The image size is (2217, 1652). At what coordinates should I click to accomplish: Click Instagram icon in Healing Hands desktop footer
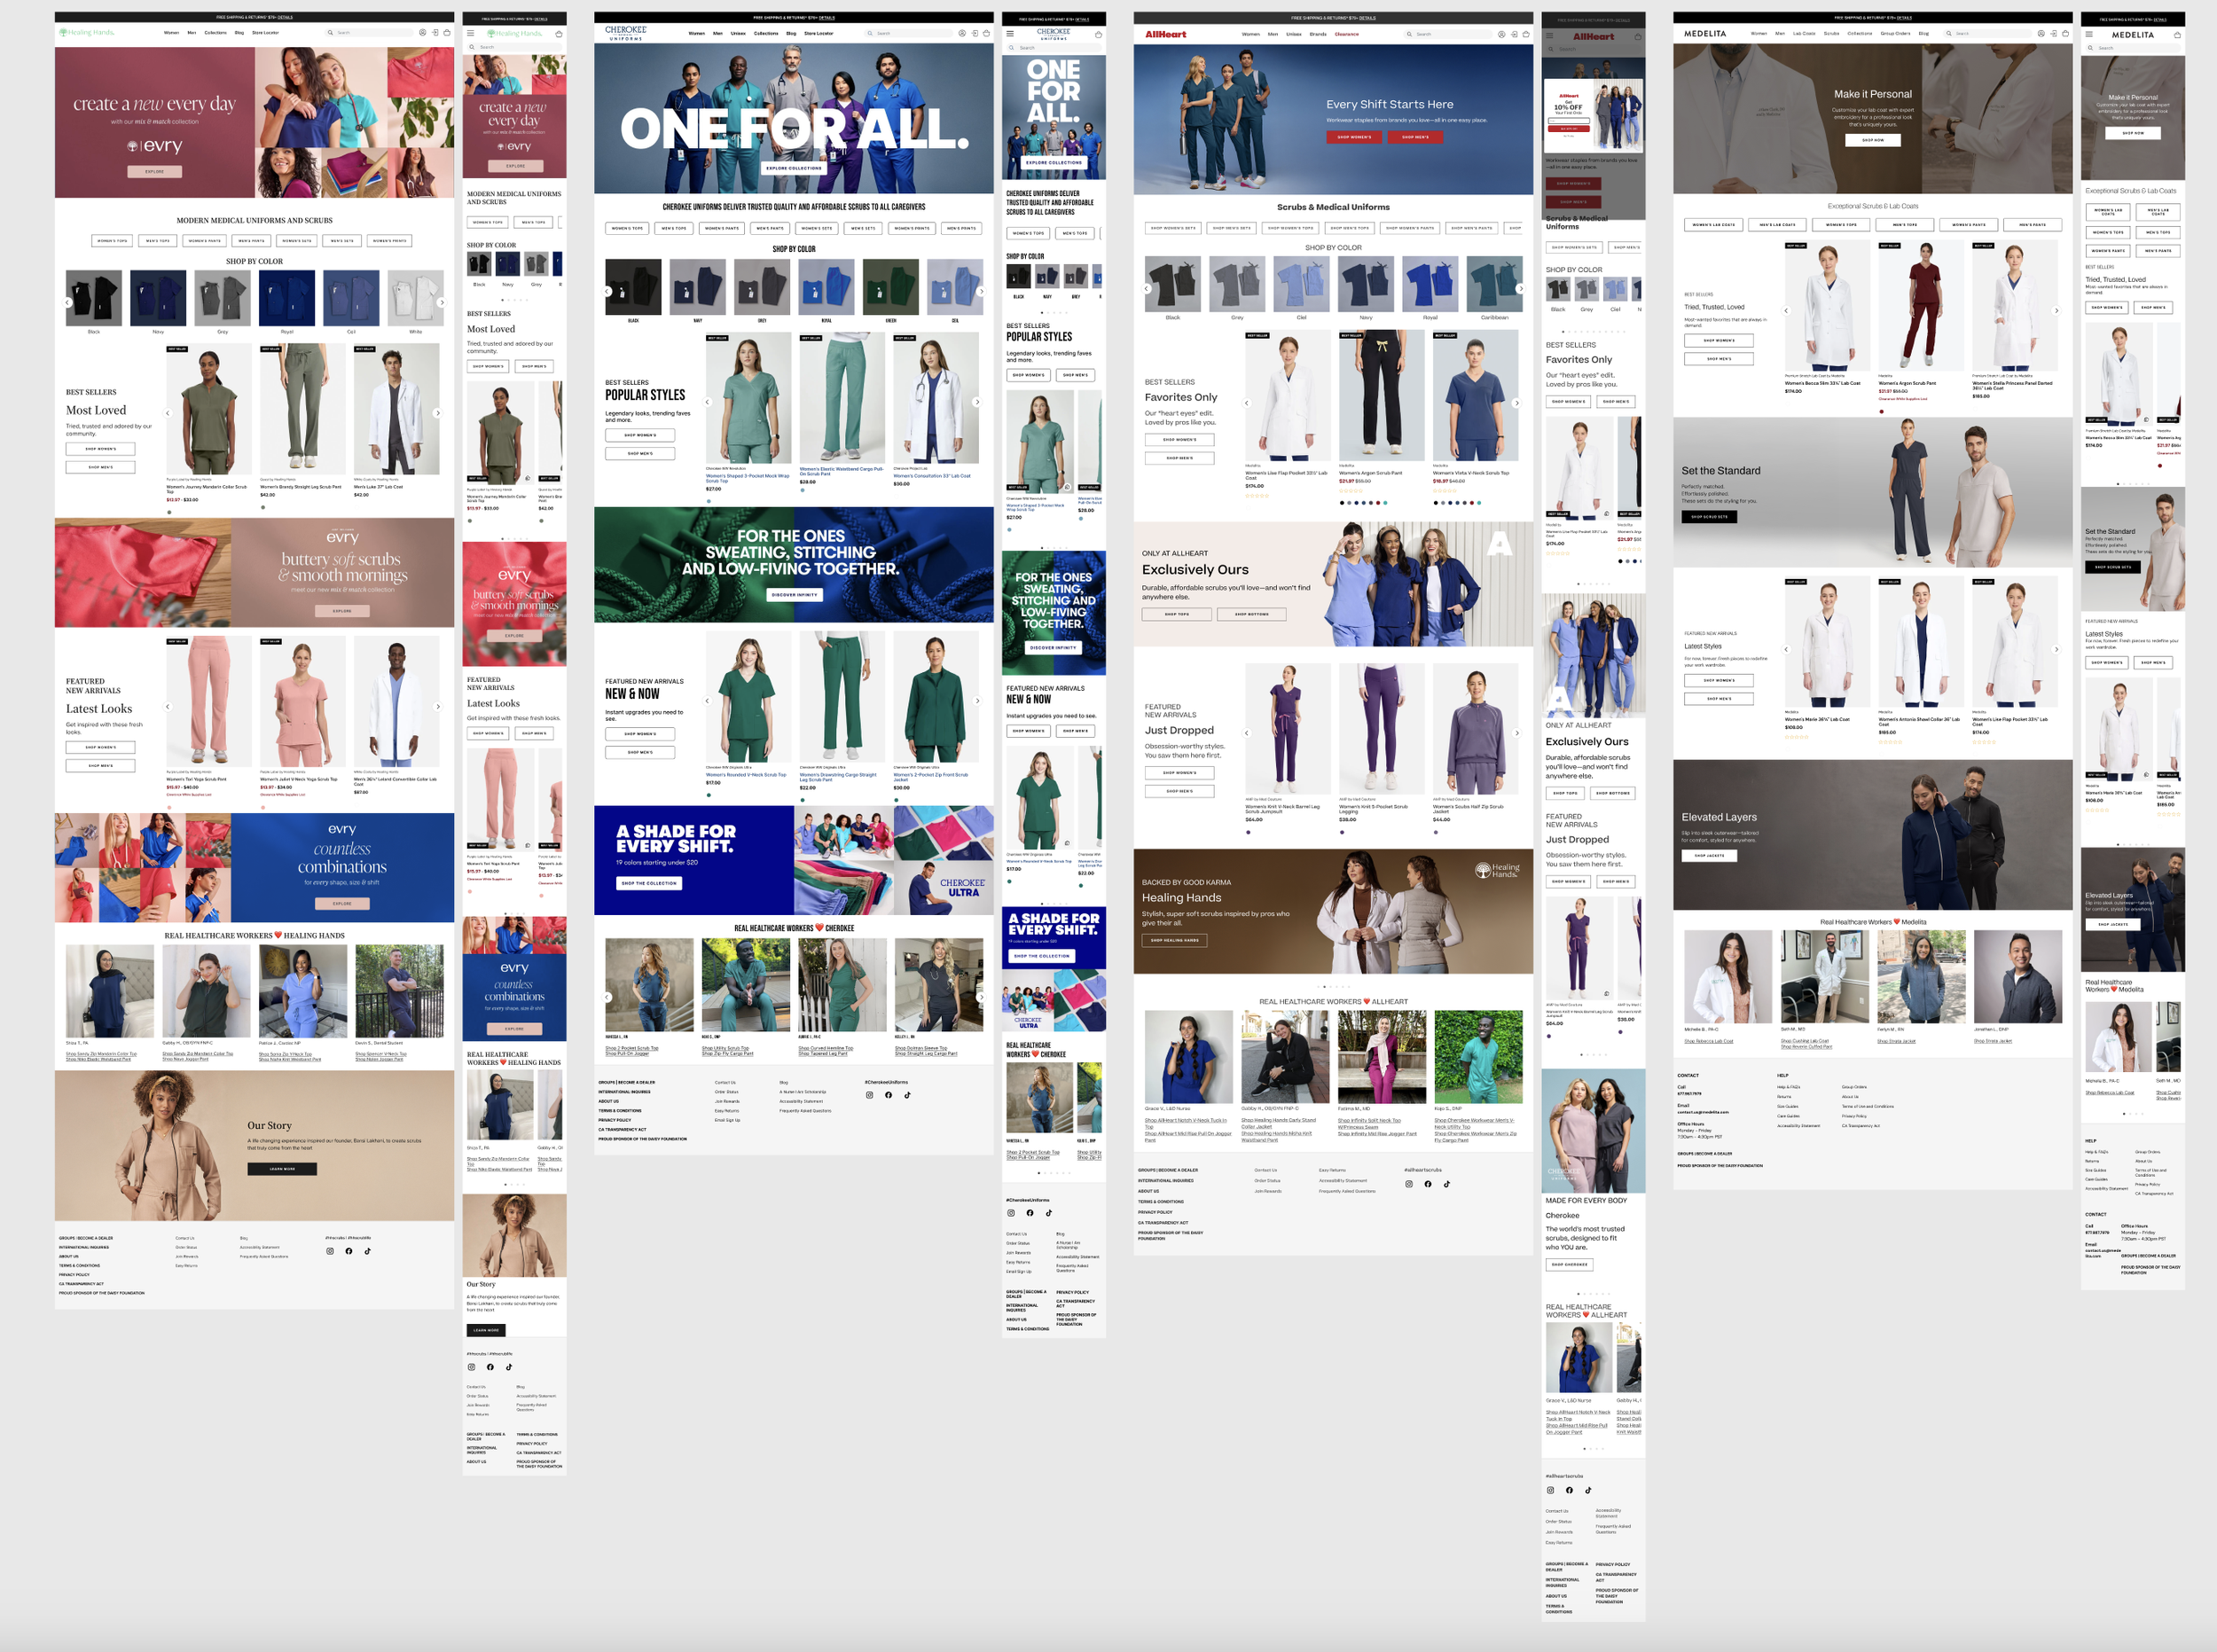coord(330,1251)
